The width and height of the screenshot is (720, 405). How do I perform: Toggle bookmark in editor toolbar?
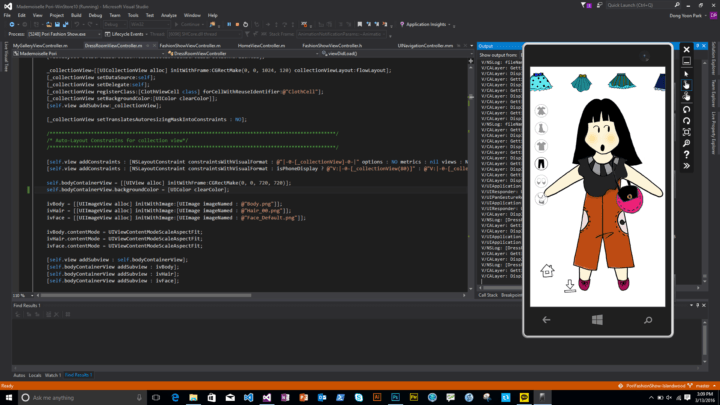click(360, 24)
